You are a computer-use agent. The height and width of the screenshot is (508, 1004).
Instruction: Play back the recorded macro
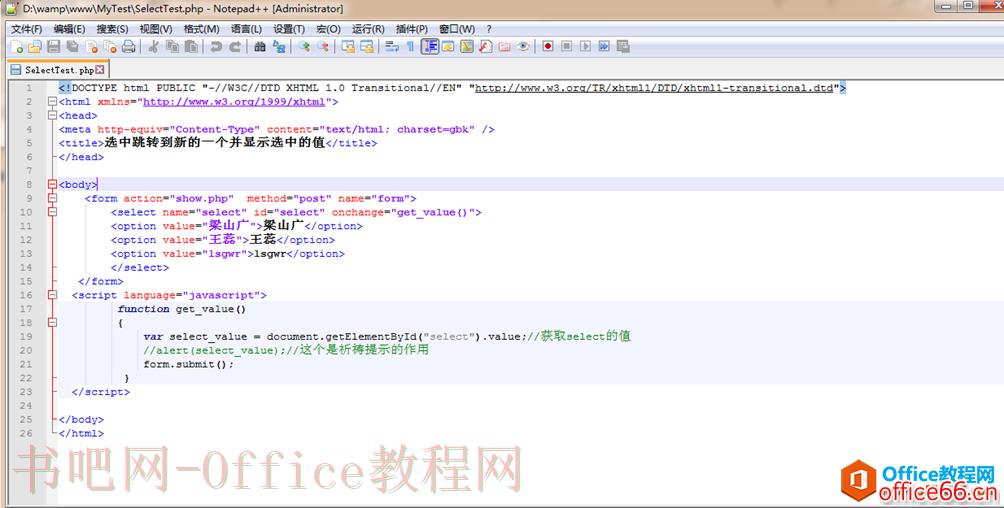pos(585,46)
